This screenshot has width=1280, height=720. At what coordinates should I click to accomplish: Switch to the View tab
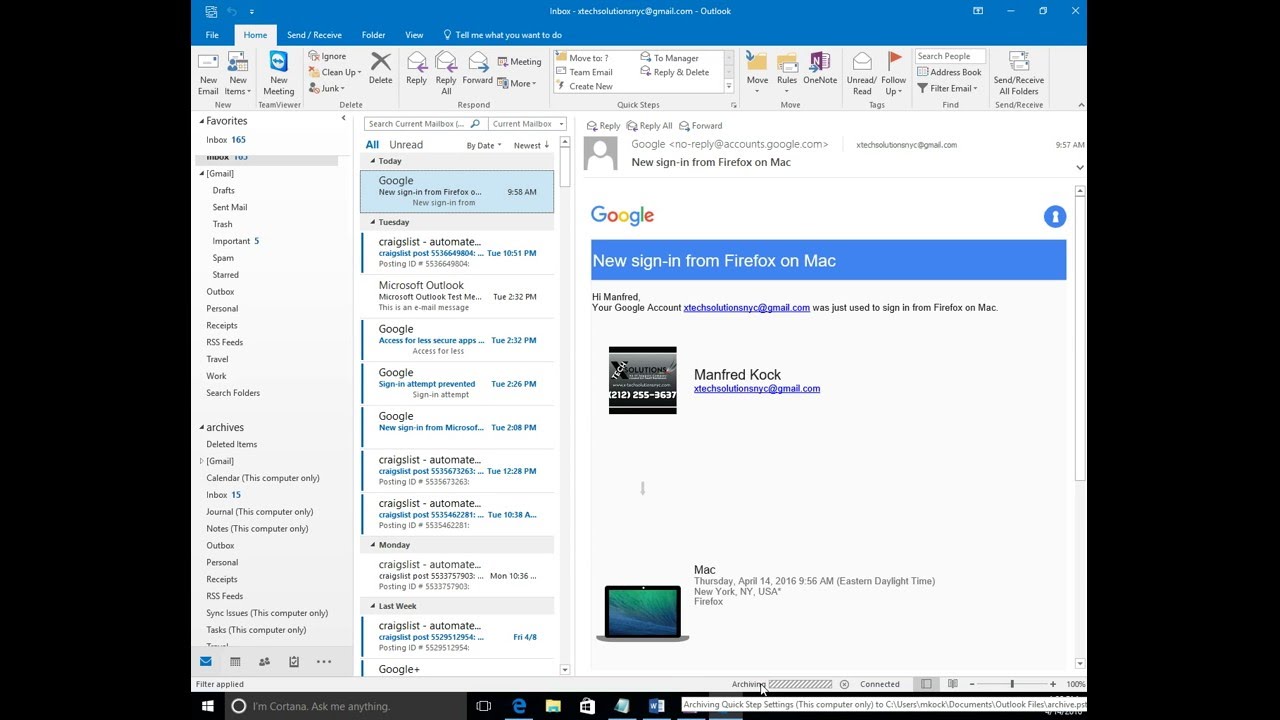[414, 35]
